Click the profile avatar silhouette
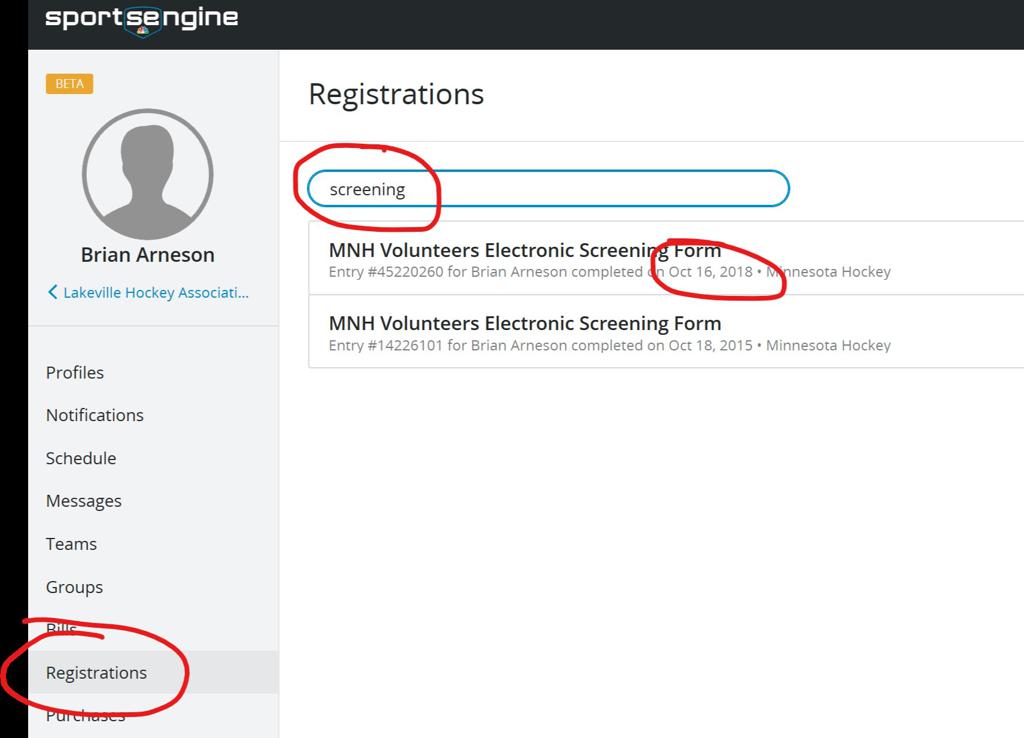The height and width of the screenshot is (738, 1024). (147, 174)
